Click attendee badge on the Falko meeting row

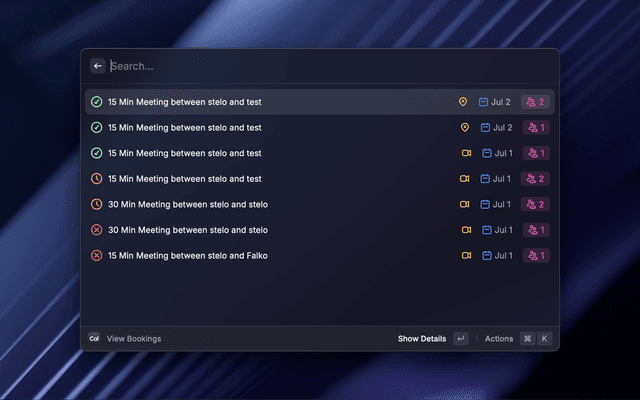pyautogui.click(x=536, y=256)
